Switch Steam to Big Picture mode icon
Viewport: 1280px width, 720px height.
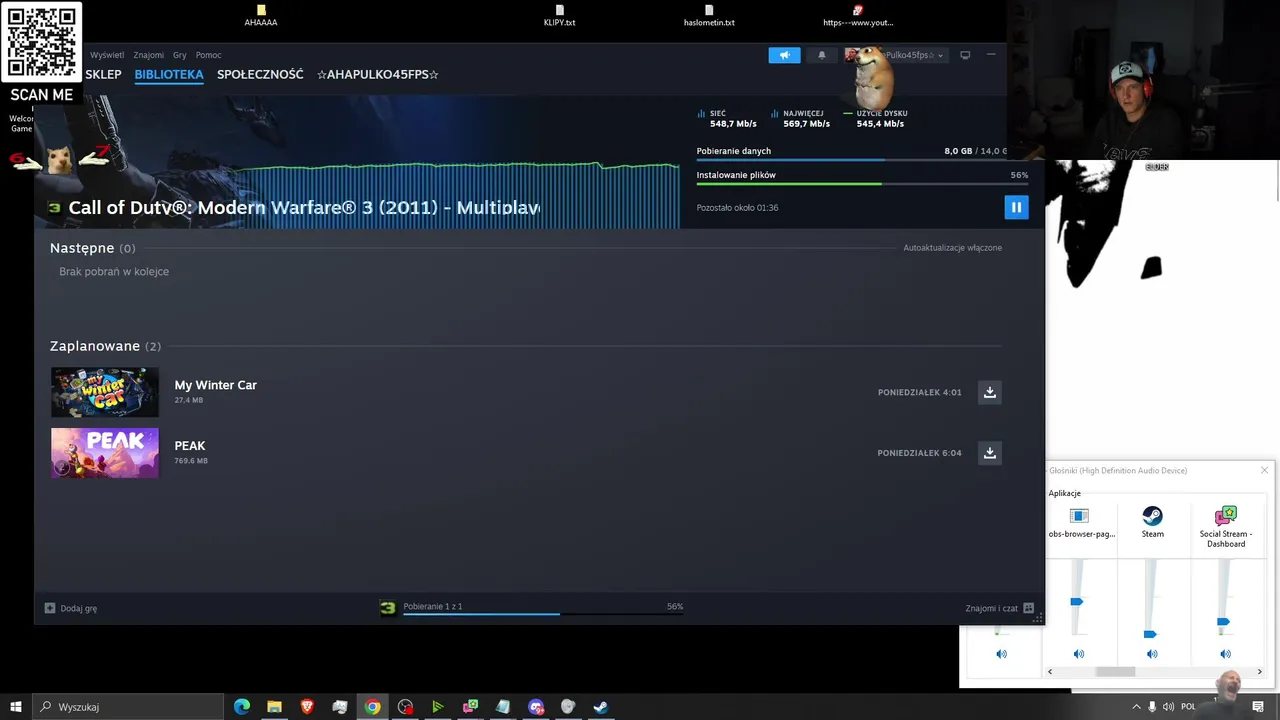[965, 55]
